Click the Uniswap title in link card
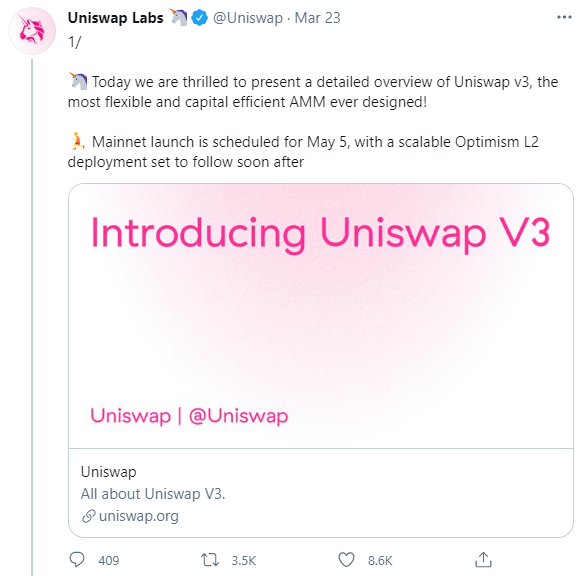 tap(108, 472)
